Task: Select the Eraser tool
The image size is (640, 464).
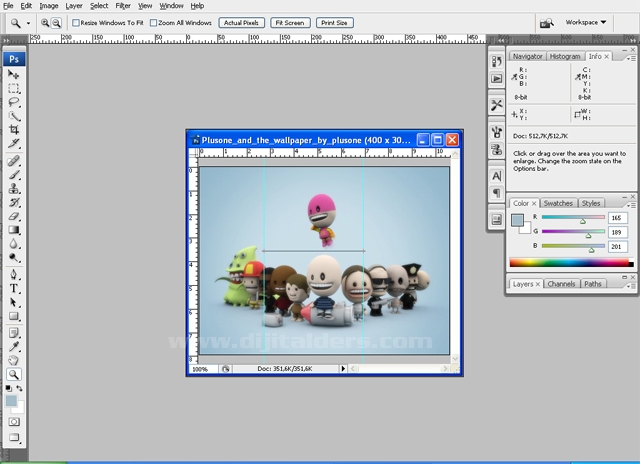Action: (13, 216)
